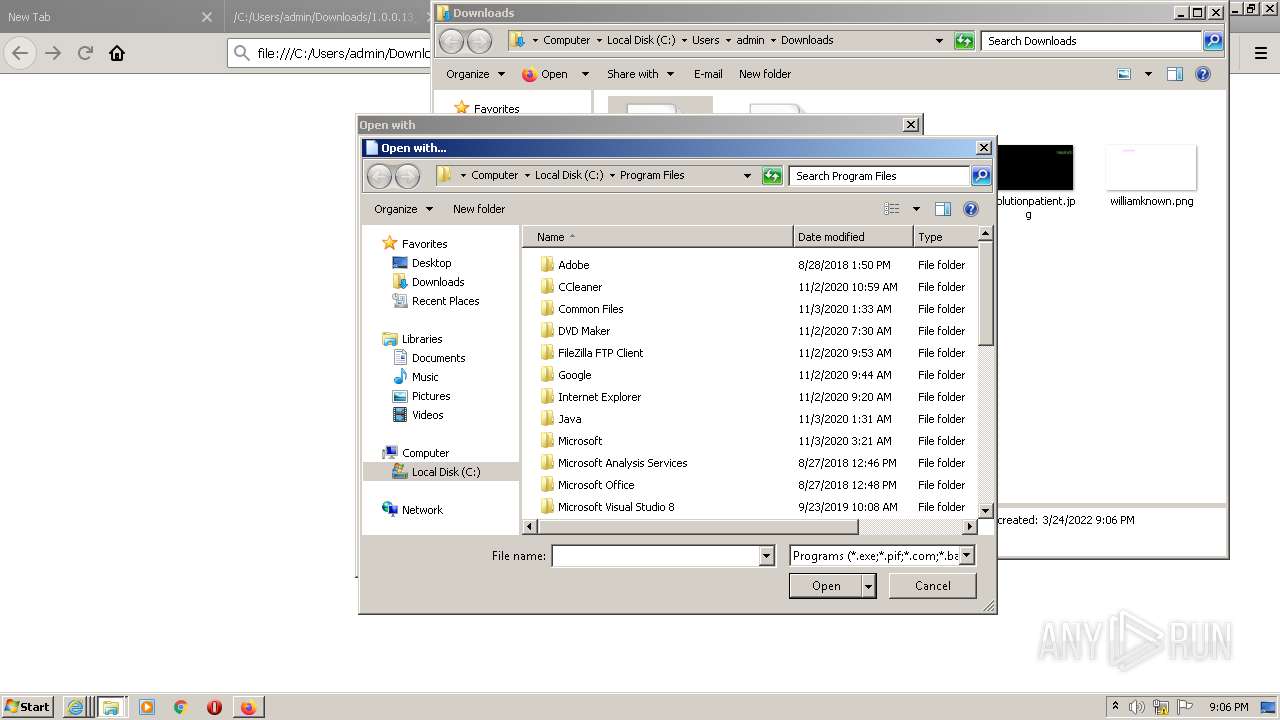Select the Google folder
Image resolution: width=1280 pixels, height=720 pixels.
(574, 375)
